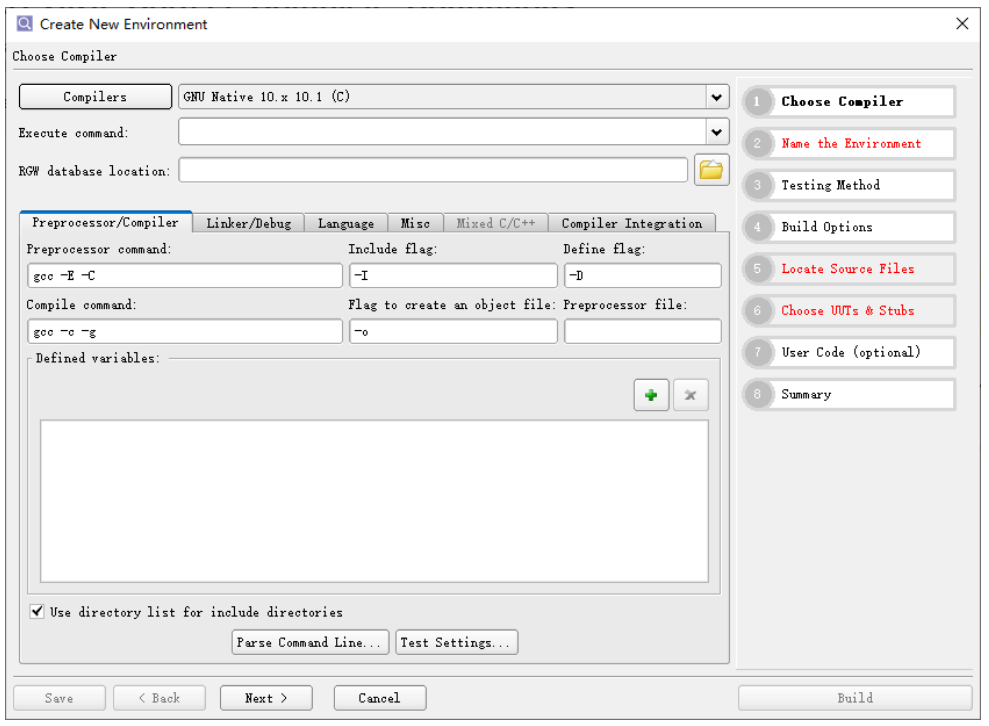Switch to the Preprocessor/Compiler tab
The image size is (989, 726).
click(105, 222)
